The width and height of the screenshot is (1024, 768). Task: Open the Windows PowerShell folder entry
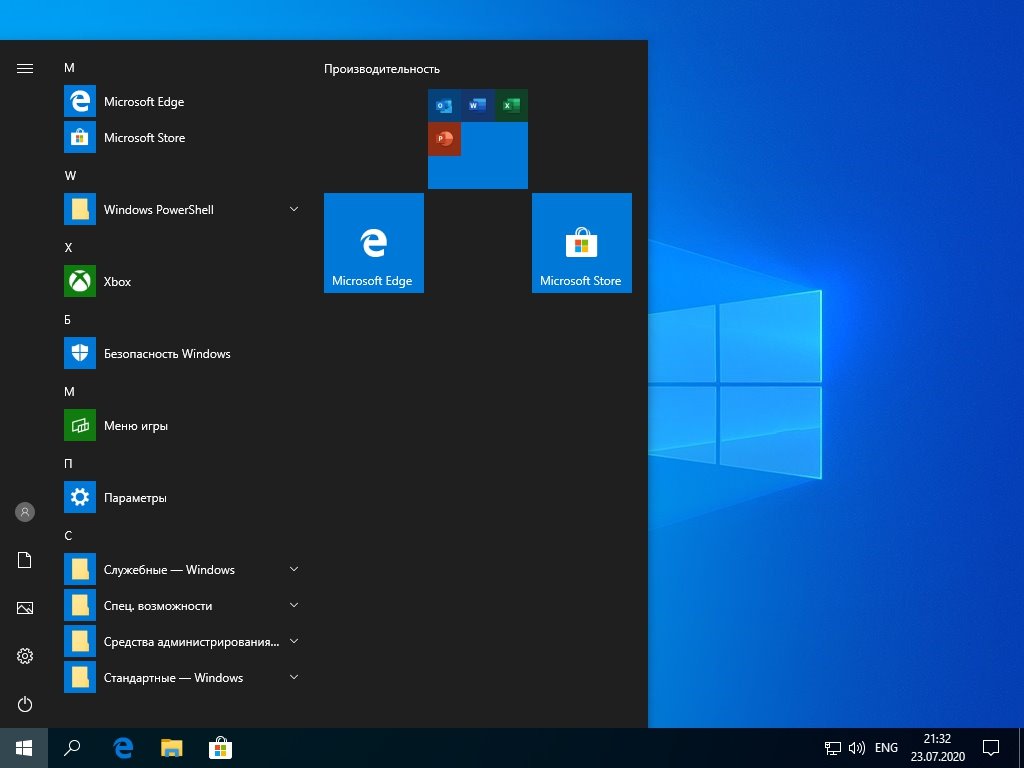click(x=182, y=210)
